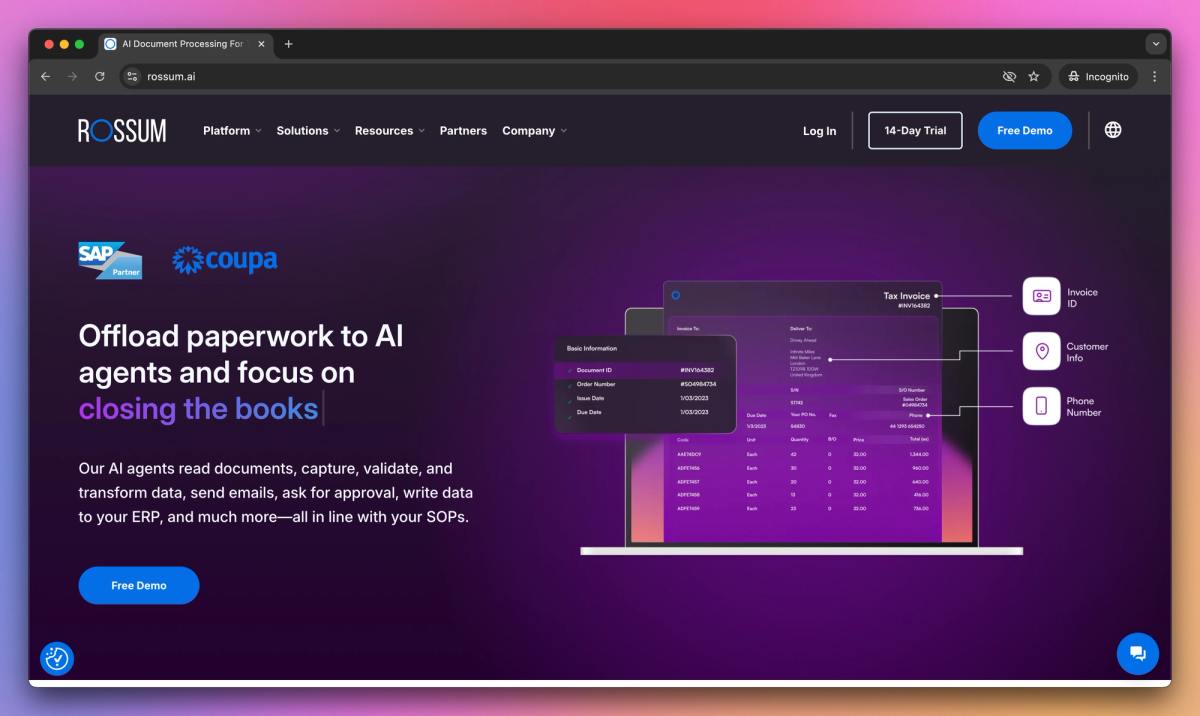Open the Partners page
This screenshot has height=716, width=1200.
tap(463, 131)
